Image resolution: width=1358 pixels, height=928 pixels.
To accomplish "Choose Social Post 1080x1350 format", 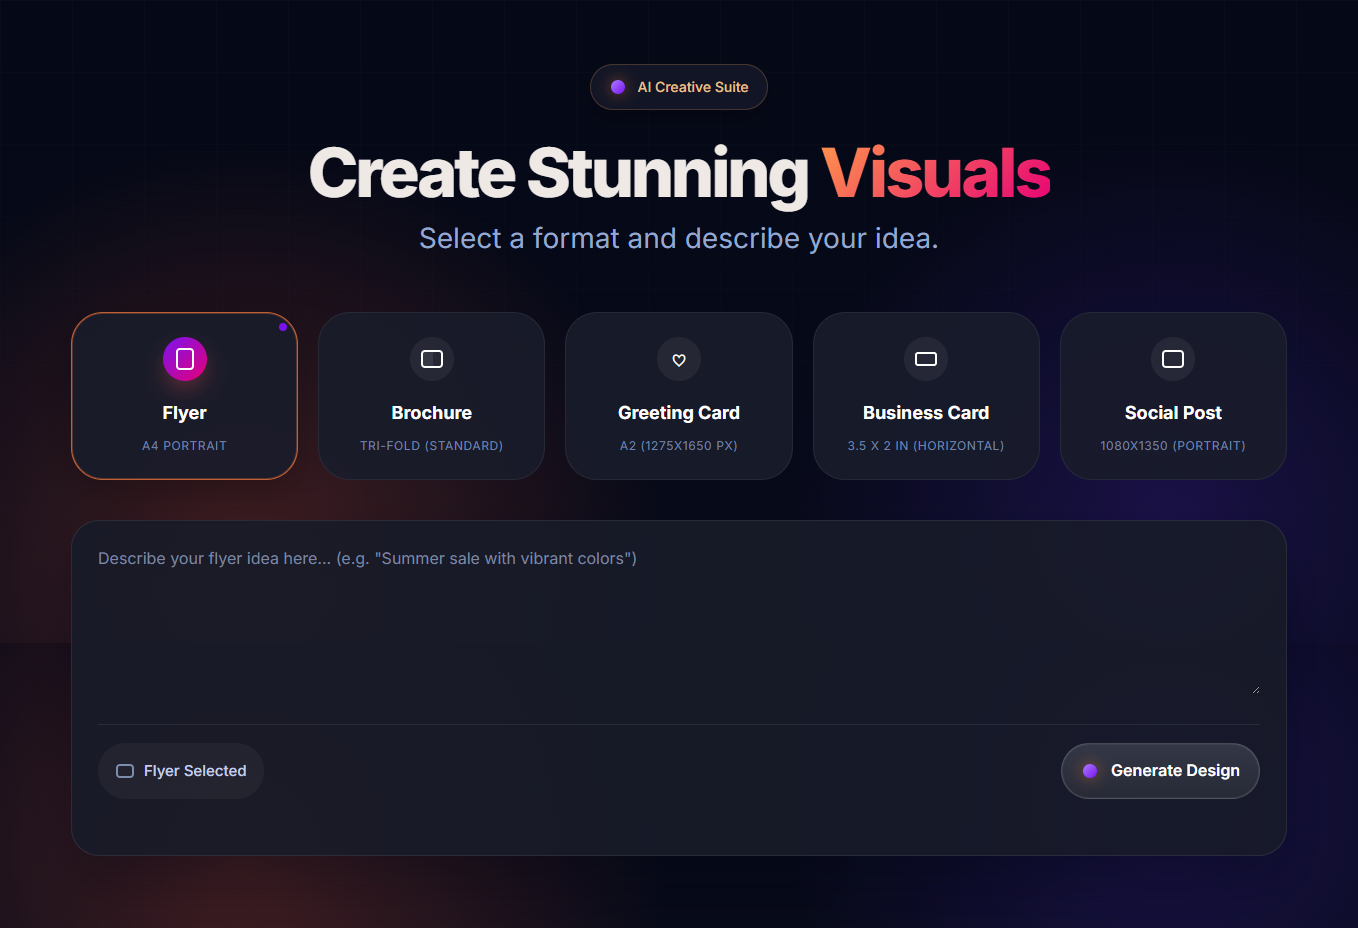I will coord(1173,396).
